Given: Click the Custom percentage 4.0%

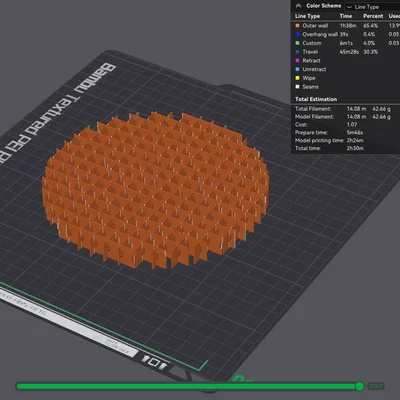Looking at the screenshot, I should tap(369, 43).
